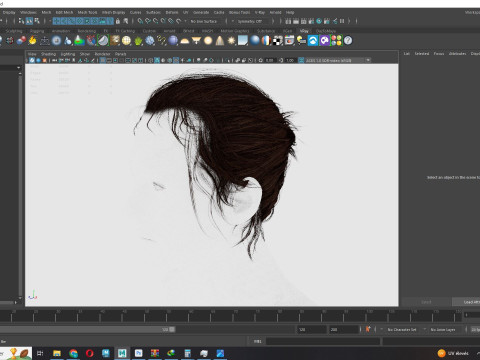
Task: Open the viewport Shading menu
Action: click(x=48, y=54)
